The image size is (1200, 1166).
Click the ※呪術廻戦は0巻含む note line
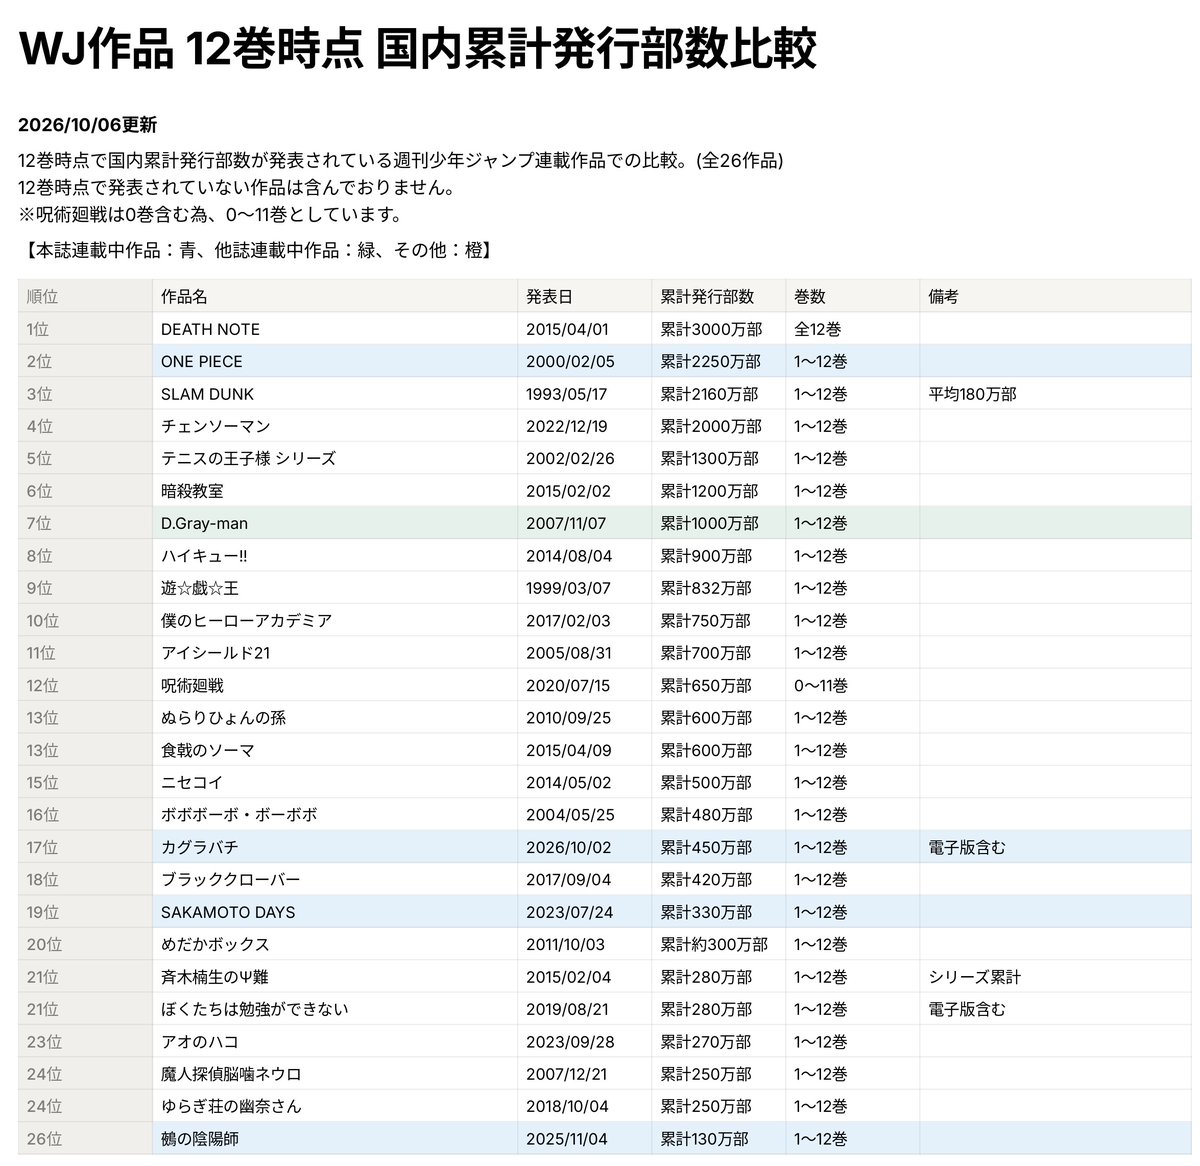click(x=211, y=214)
